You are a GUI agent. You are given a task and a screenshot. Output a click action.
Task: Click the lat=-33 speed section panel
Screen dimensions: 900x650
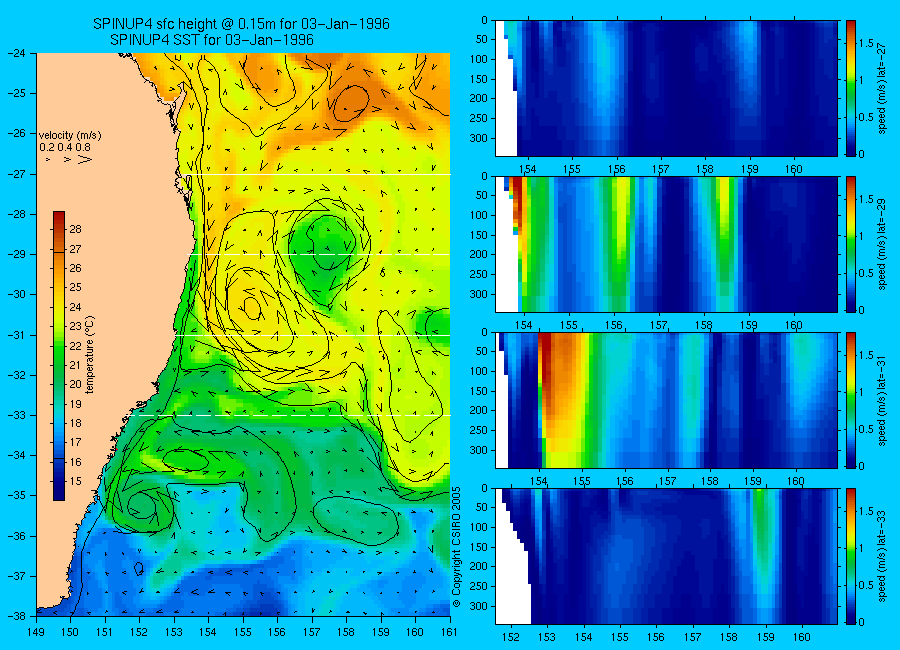coord(666,556)
